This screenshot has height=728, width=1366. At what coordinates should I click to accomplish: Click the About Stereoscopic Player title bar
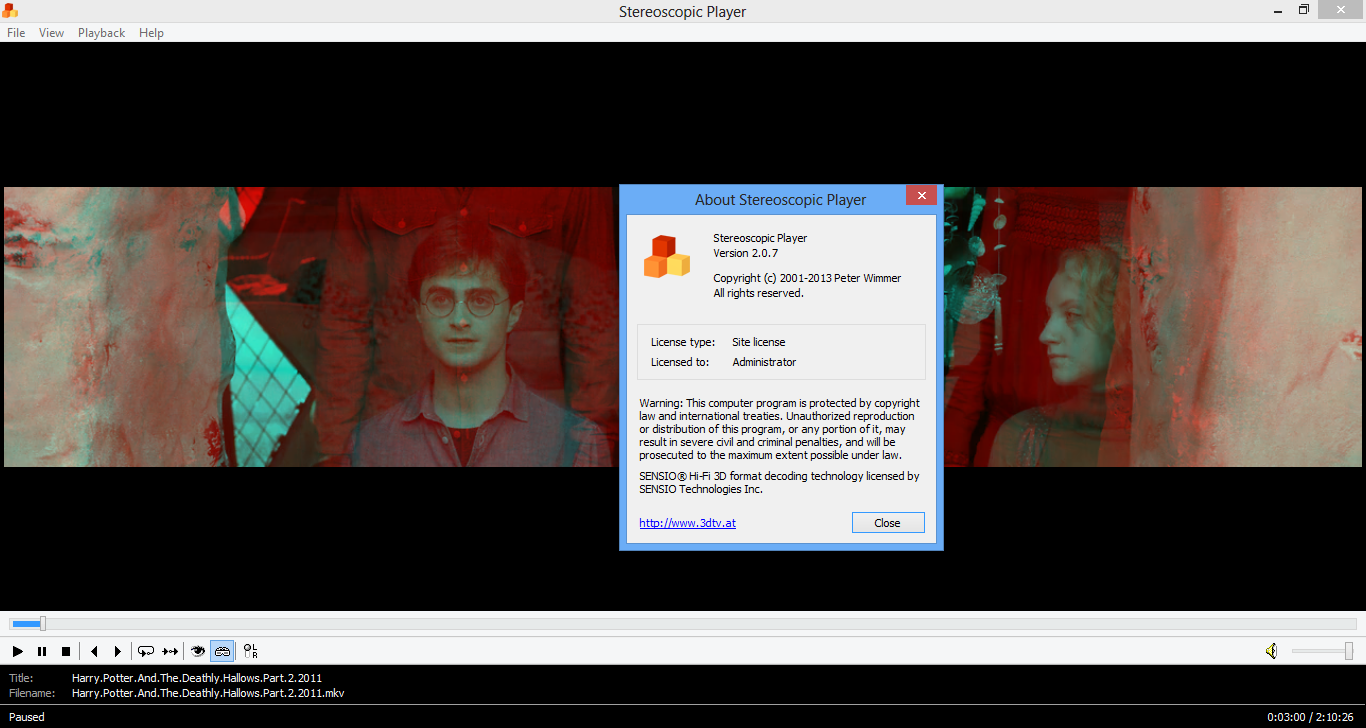tap(781, 199)
